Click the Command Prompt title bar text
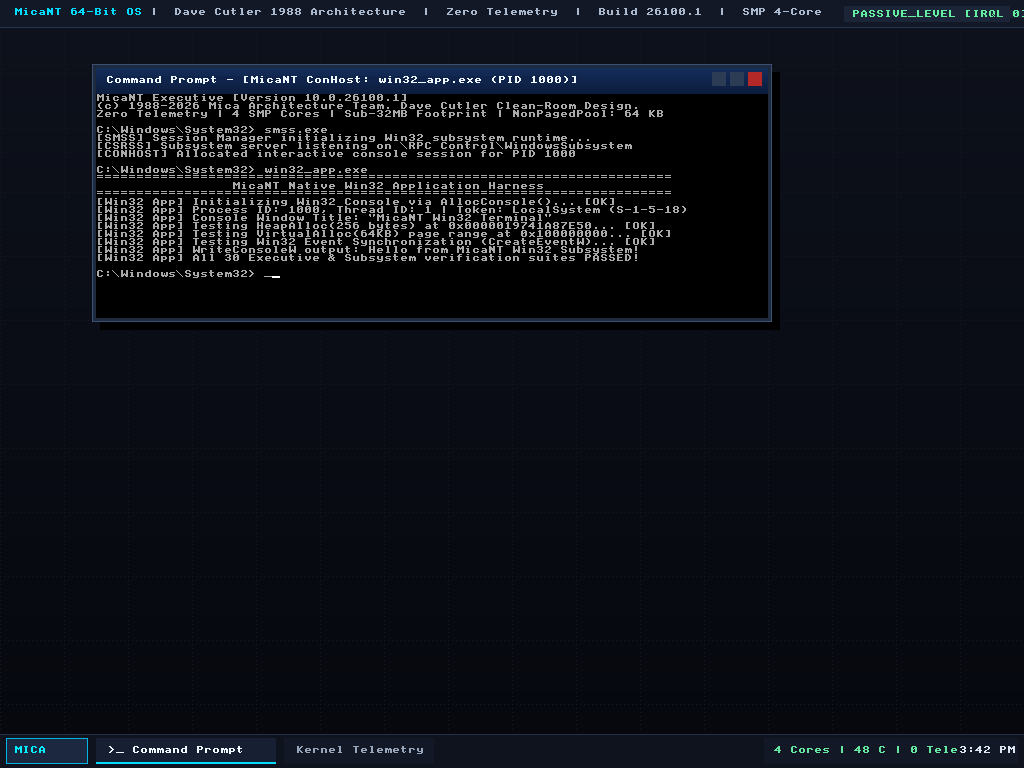 click(342, 80)
